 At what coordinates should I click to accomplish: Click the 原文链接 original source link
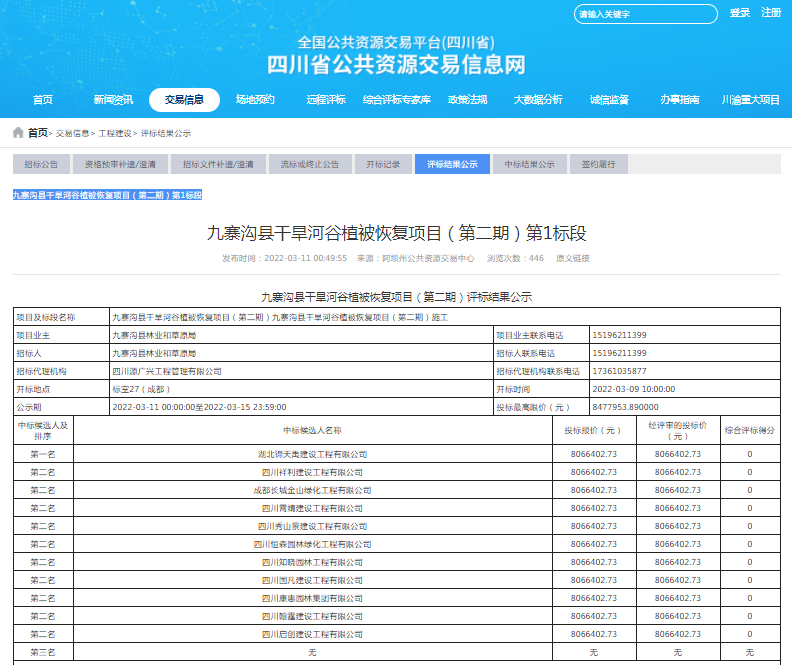573,258
